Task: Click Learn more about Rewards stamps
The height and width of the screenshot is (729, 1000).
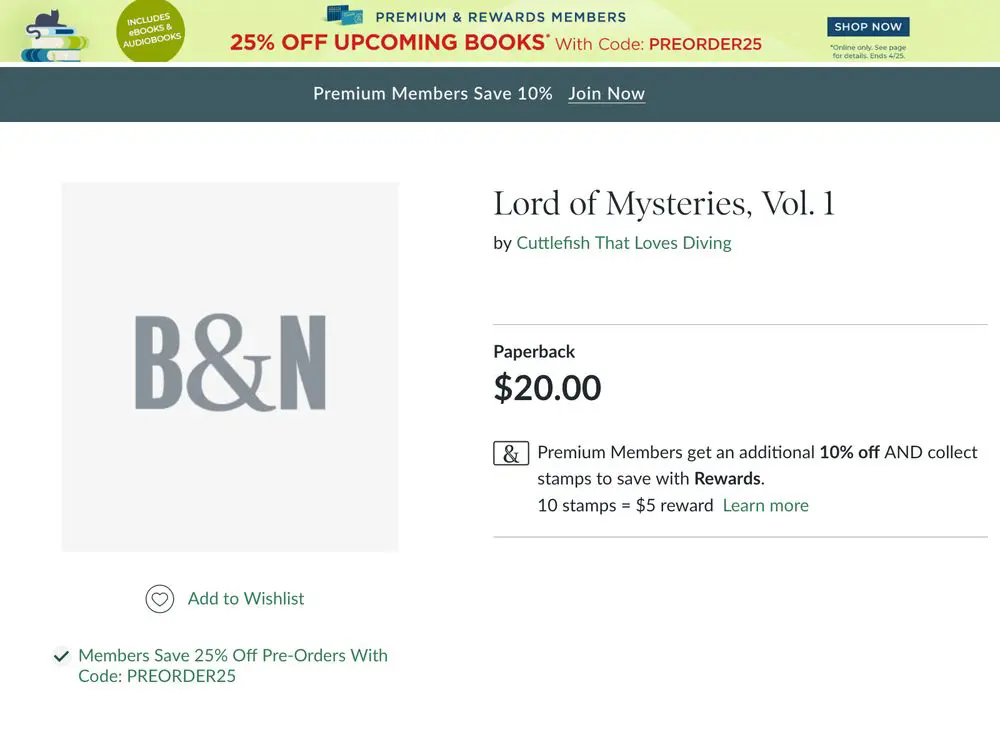Action: point(765,505)
